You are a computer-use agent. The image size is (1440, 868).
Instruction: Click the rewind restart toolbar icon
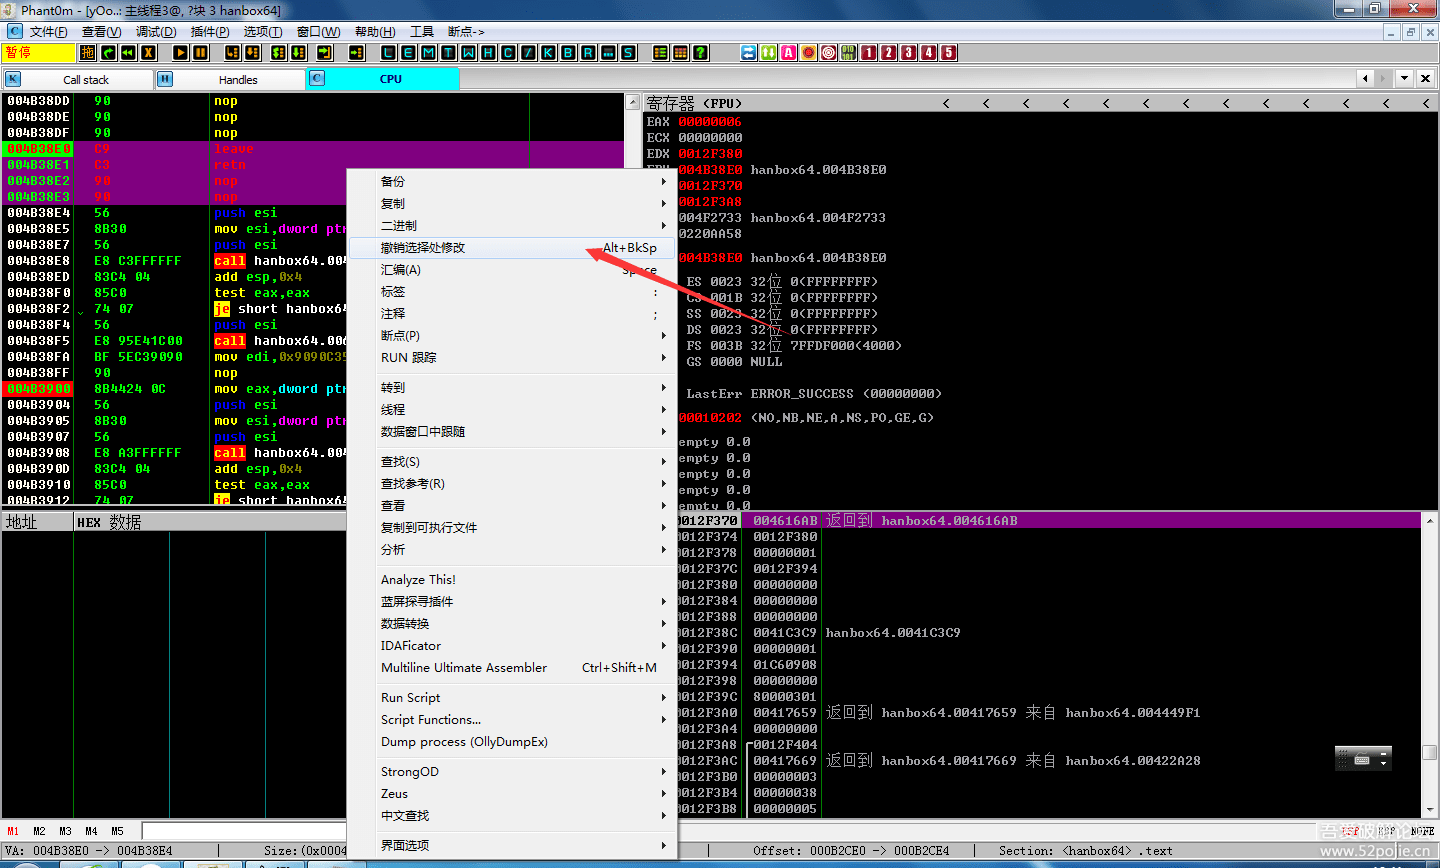click(x=128, y=53)
